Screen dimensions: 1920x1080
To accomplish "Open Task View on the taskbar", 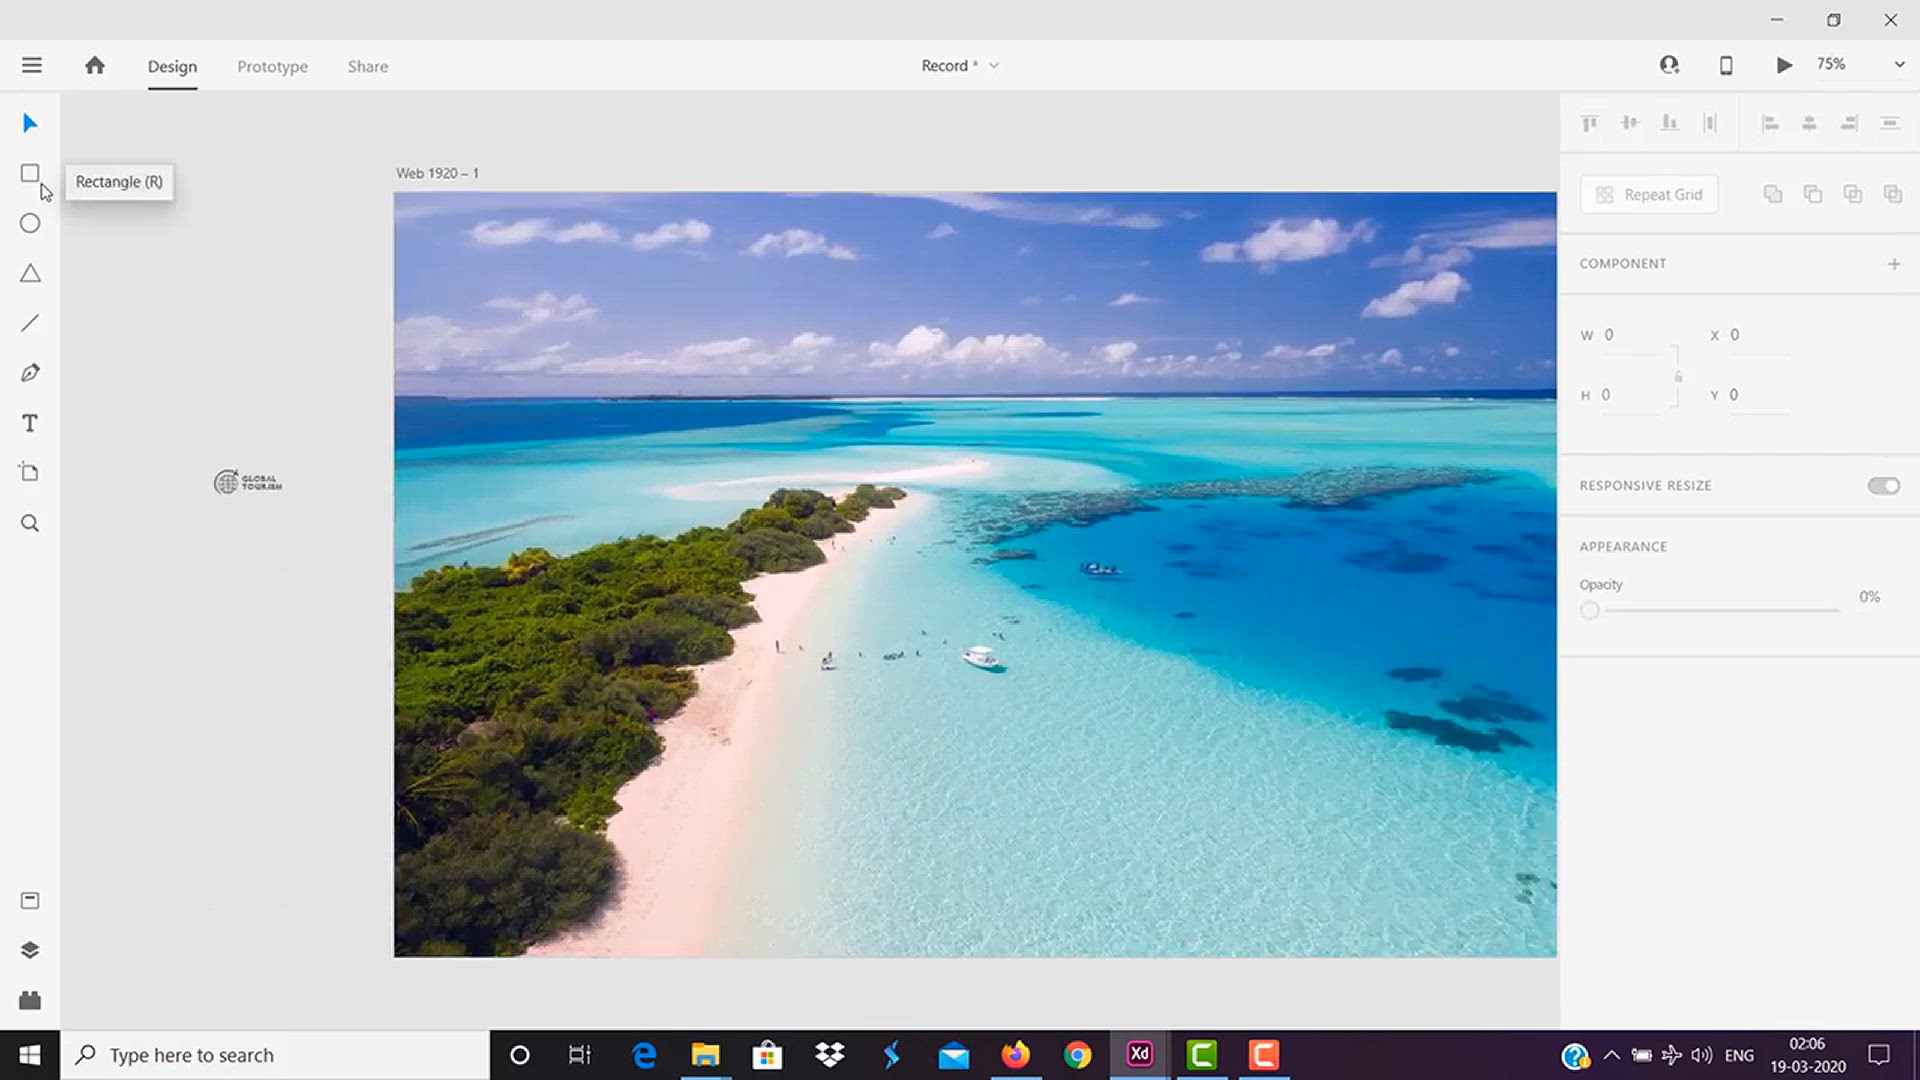I will pyautogui.click(x=580, y=1055).
